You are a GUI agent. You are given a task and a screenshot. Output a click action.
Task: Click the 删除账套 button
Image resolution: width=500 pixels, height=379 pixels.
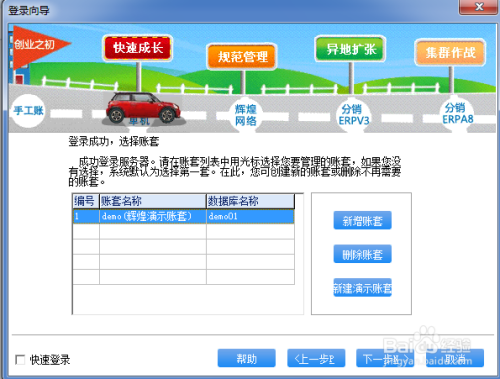click(x=362, y=254)
